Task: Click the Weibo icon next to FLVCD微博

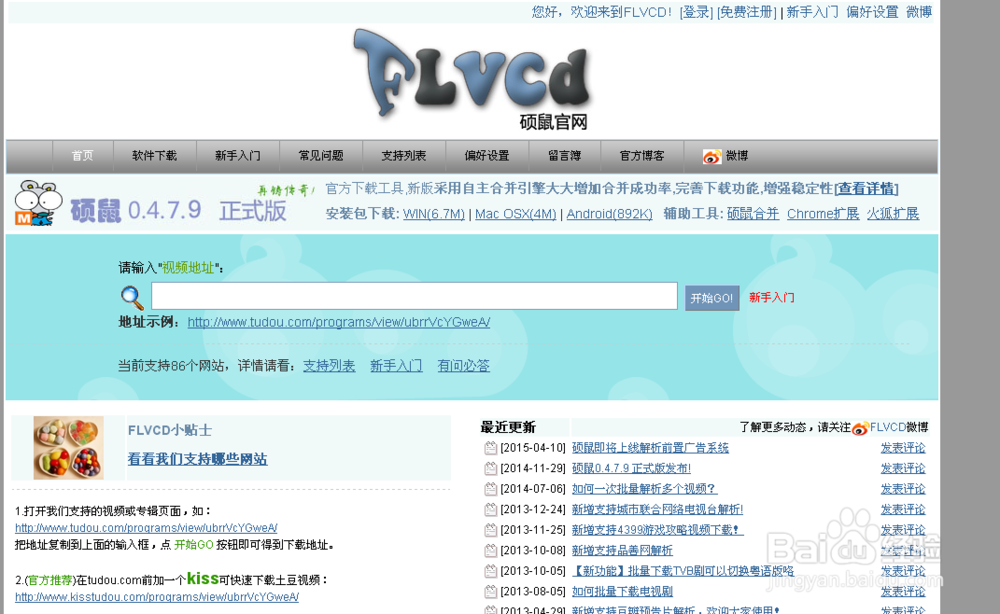Action: pyautogui.click(x=860, y=428)
